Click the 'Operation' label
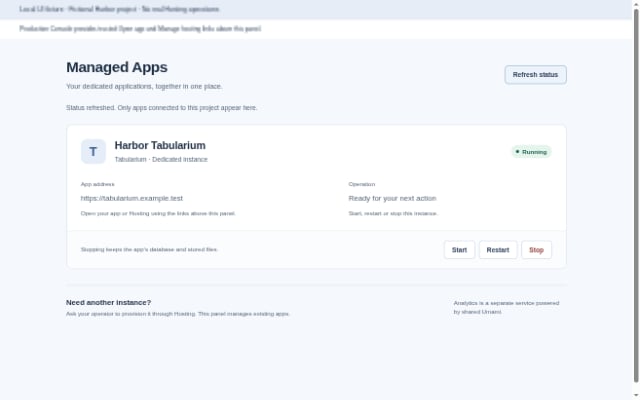This screenshot has height=400, width=640. tap(362, 184)
